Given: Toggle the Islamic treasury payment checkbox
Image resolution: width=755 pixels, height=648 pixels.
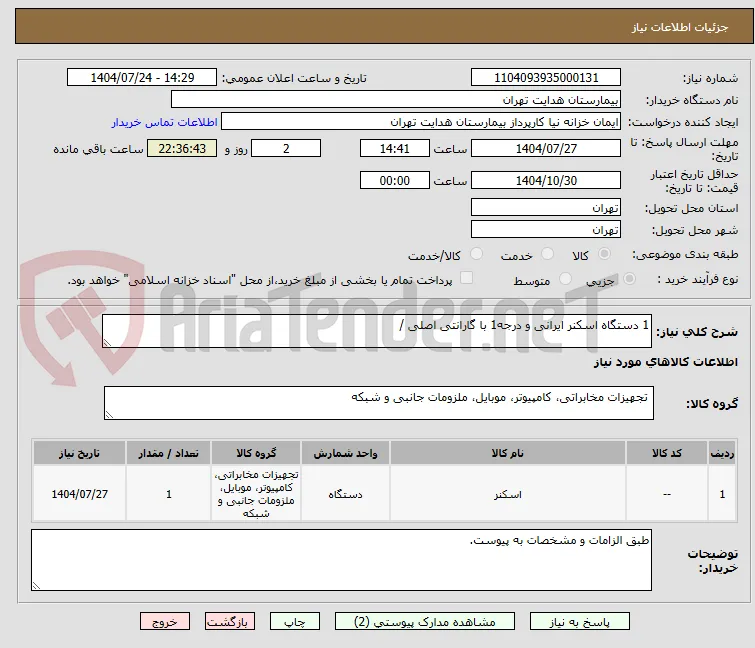Looking at the screenshot, I should coord(467,278).
